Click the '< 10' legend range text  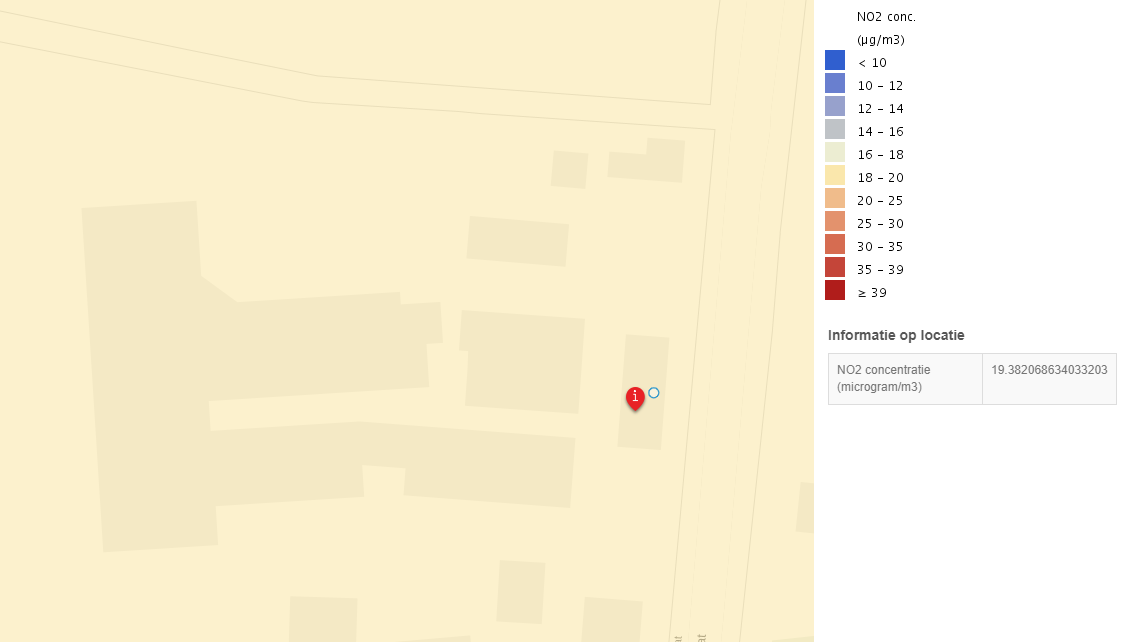tap(872, 63)
